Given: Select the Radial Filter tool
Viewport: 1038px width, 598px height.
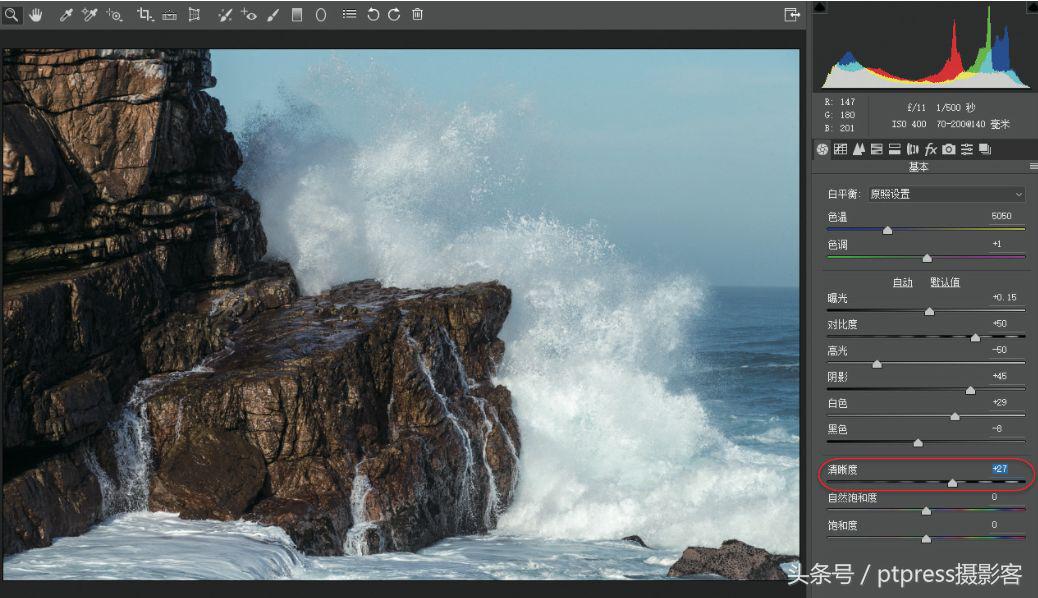Looking at the screenshot, I should point(321,15).
